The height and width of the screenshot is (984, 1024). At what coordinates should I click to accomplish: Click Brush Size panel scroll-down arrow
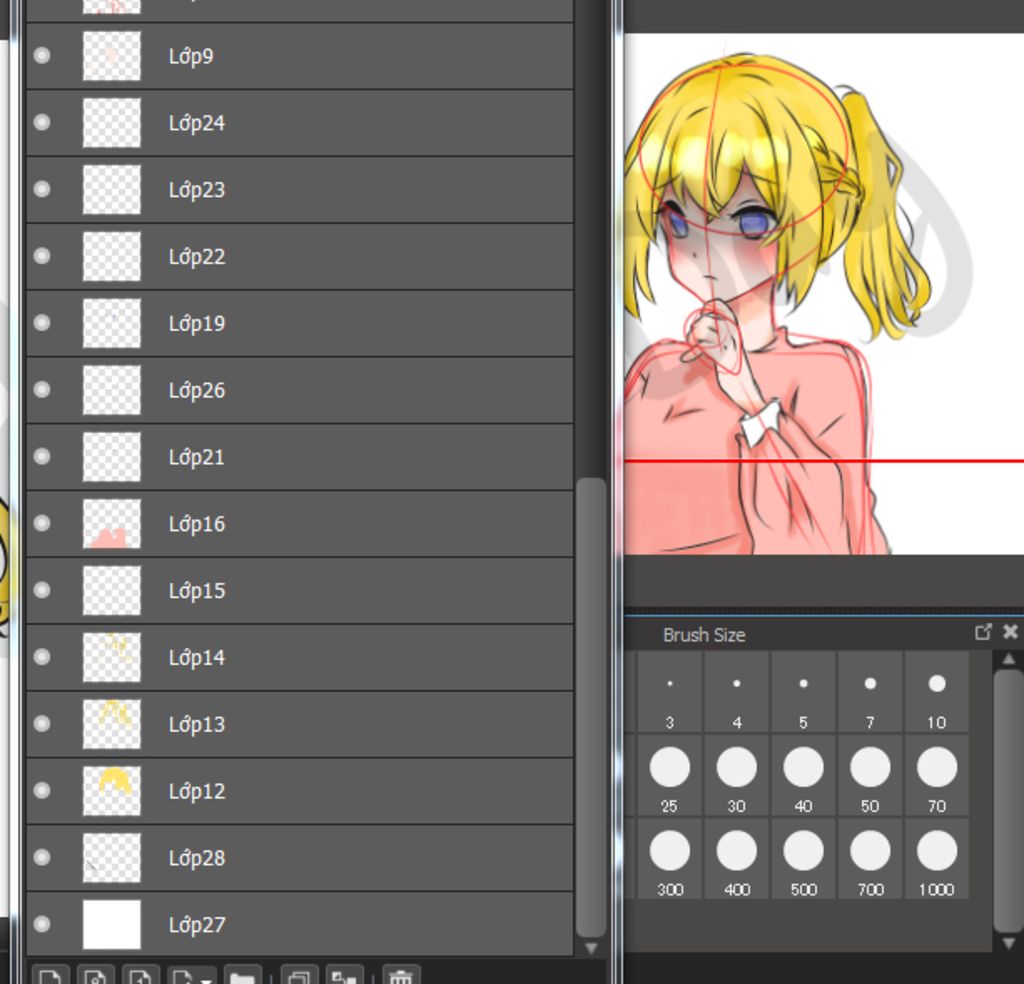[x=1008, y=943]
